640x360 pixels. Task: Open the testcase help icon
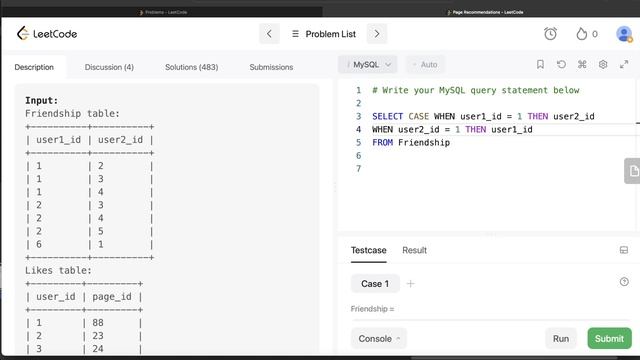point(624,282)
